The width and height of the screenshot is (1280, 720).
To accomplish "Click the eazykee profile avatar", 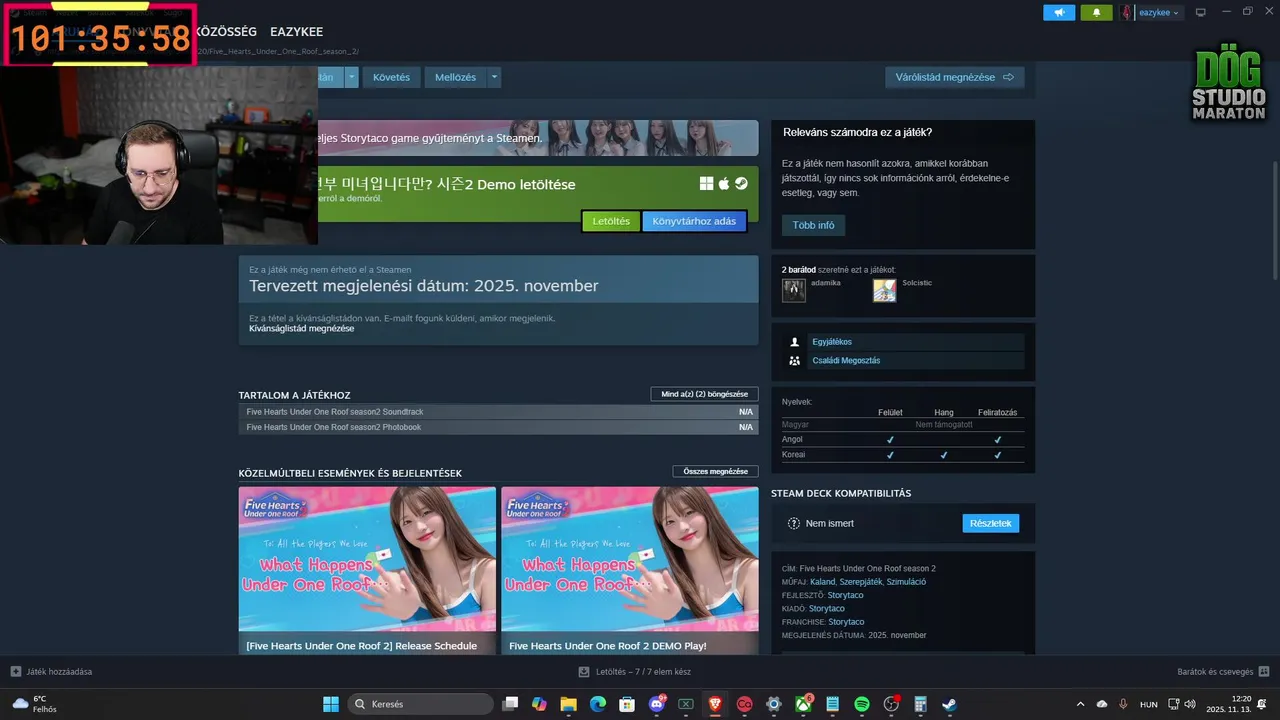I will click(1127, 12).
